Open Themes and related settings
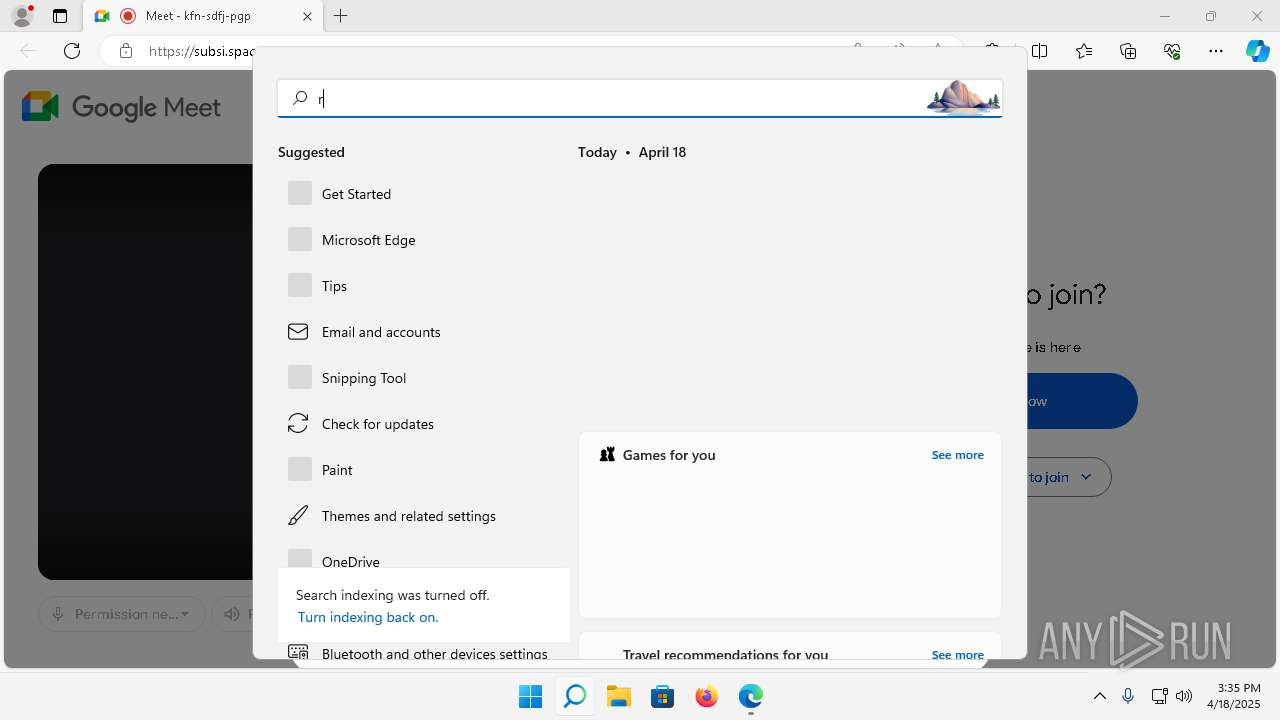Image resolution: width=1280 pixels, height=720 pixels. click(424, 516)
